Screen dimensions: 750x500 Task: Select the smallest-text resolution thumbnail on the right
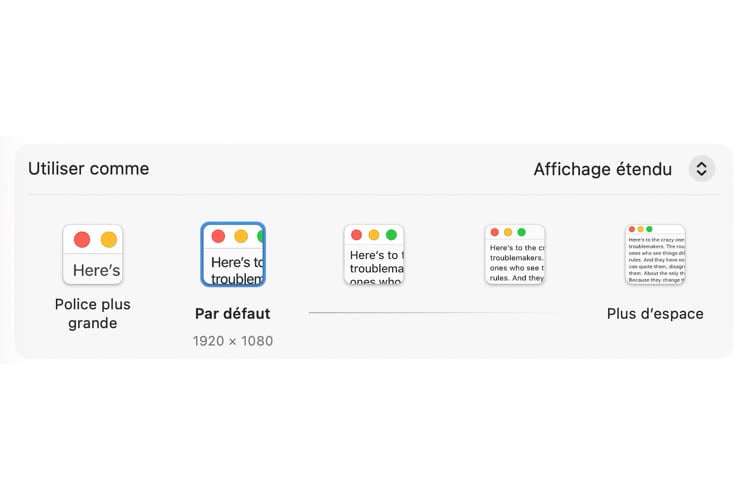point(655,254)
